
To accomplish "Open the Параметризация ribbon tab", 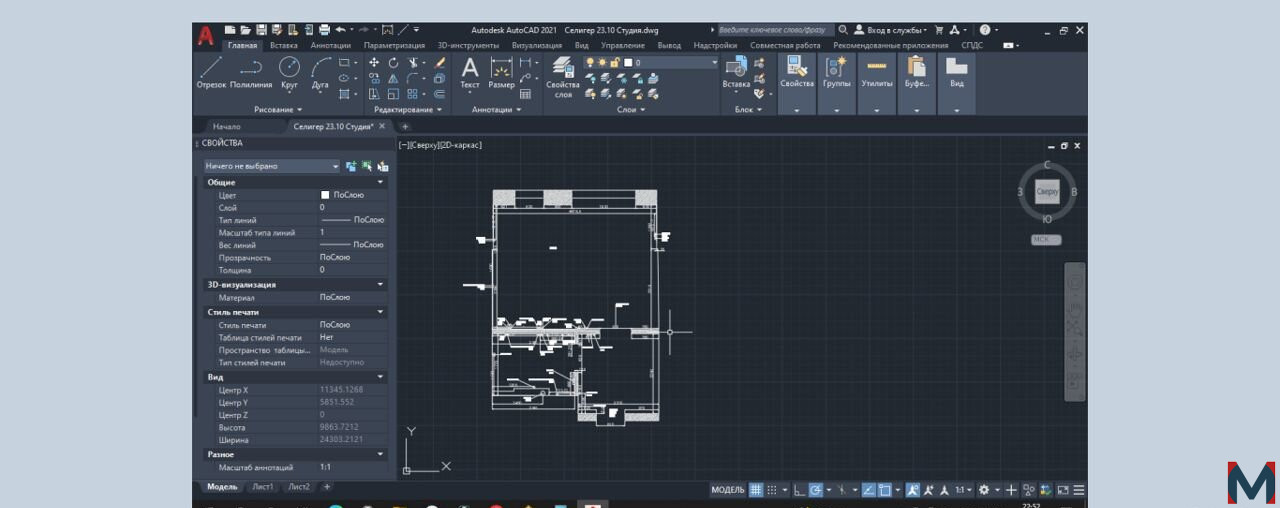I will tap(394, 45).
